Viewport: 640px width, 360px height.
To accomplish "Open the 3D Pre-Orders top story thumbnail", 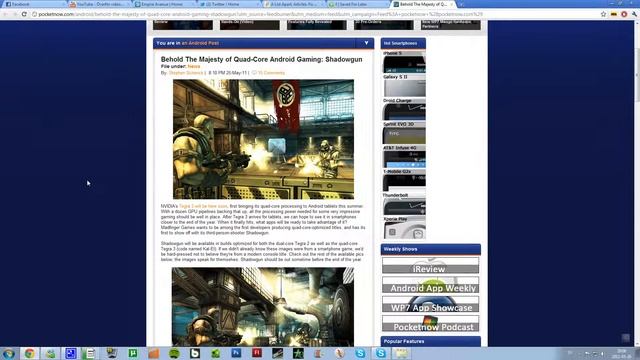I will [x=384, y=24].
